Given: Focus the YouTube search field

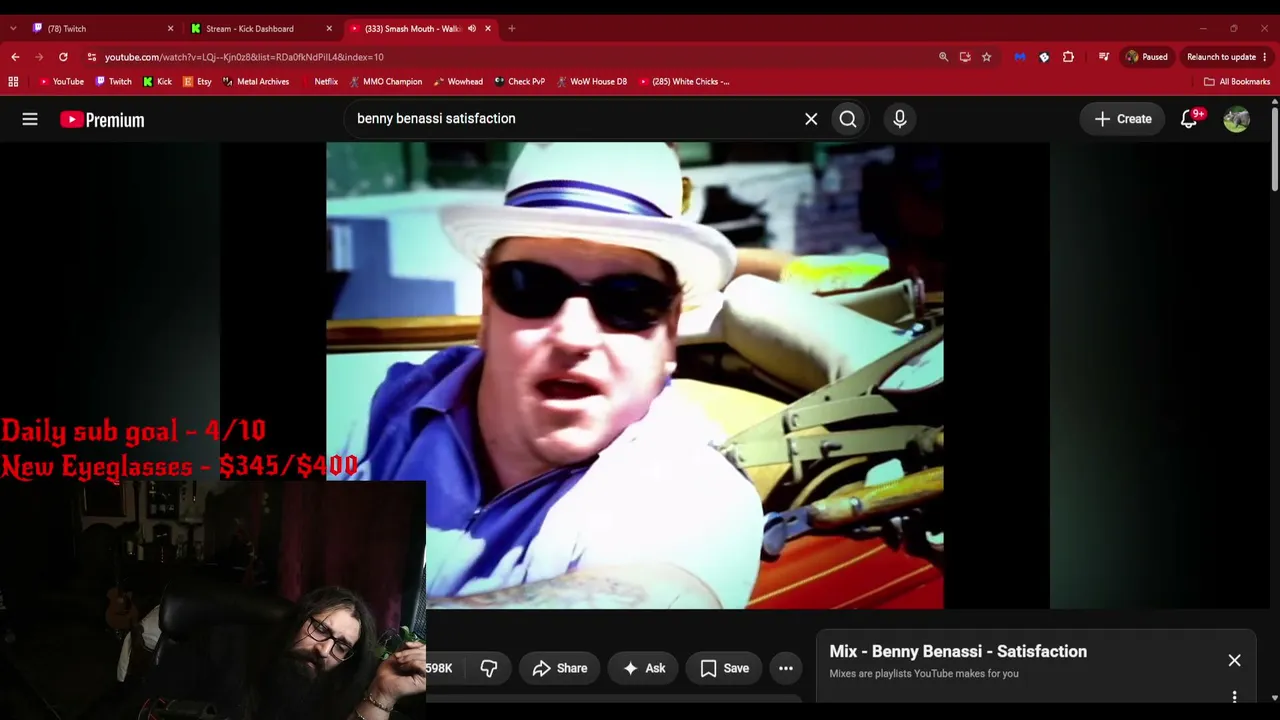Looking at the screenshot, I should pos(575,119).
